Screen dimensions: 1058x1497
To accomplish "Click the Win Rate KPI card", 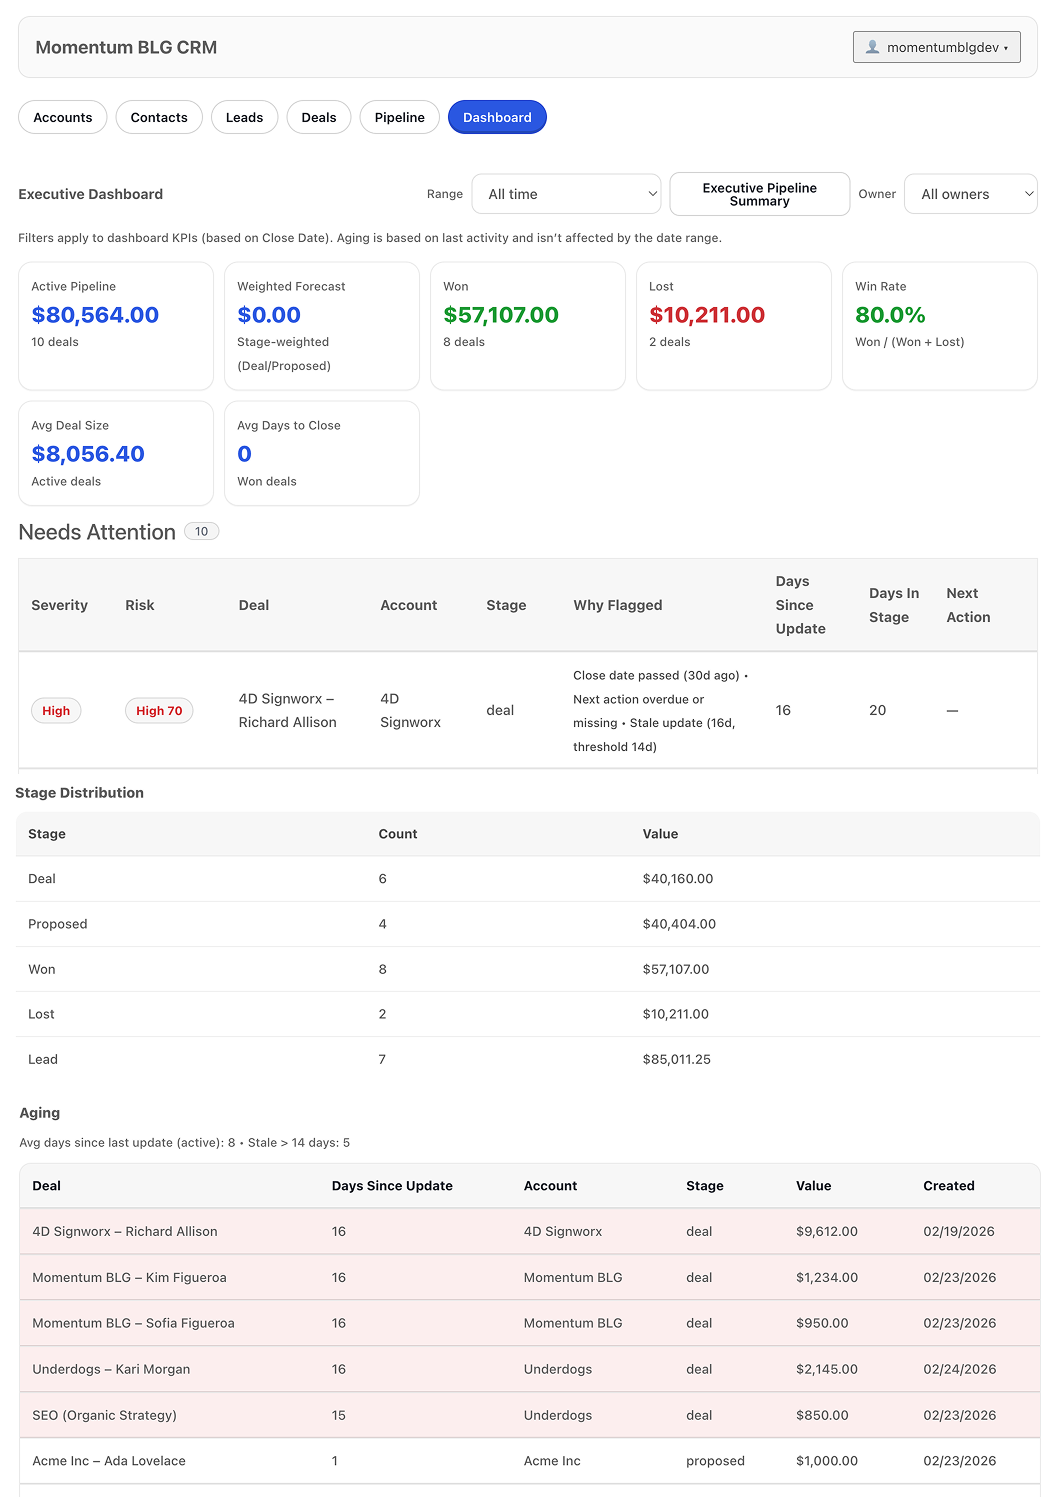I will [x=939, y=326].
